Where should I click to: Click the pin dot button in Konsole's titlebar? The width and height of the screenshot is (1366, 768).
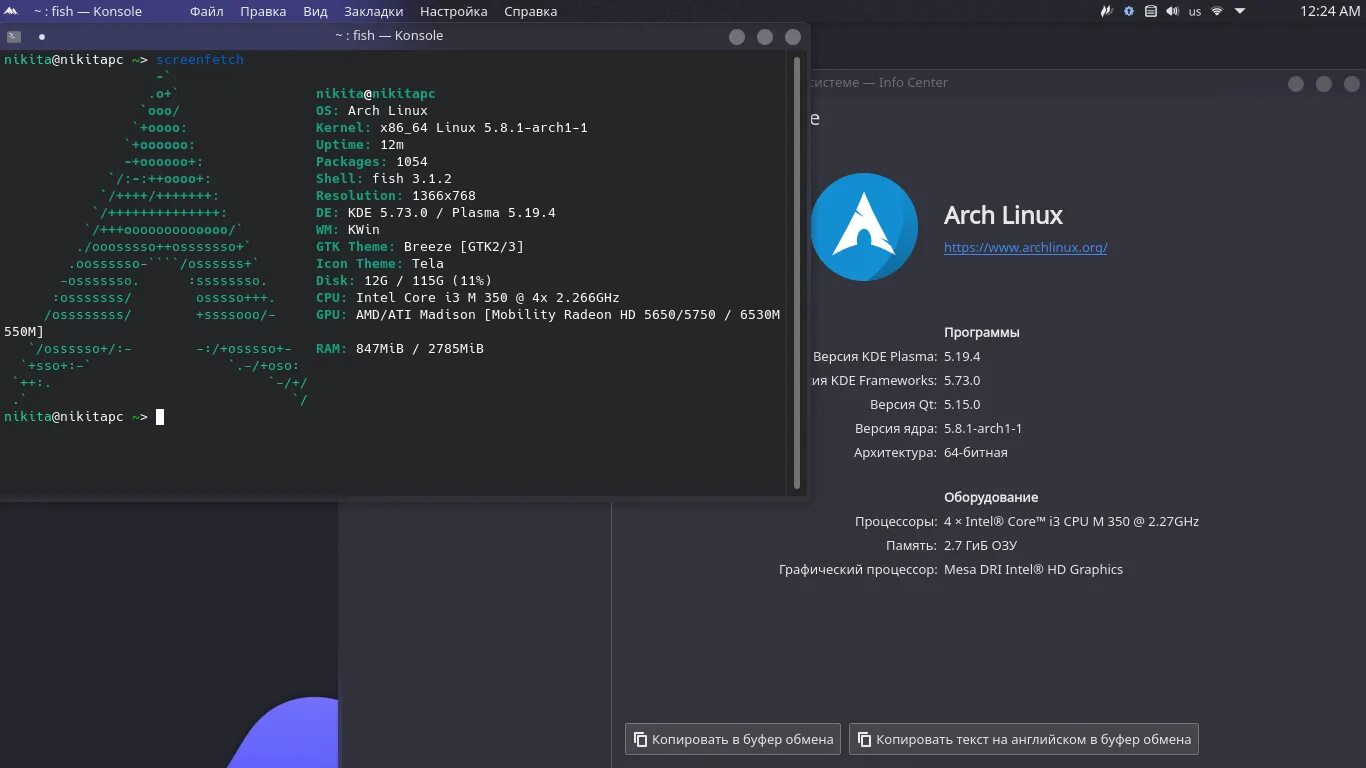pos(42,36)
